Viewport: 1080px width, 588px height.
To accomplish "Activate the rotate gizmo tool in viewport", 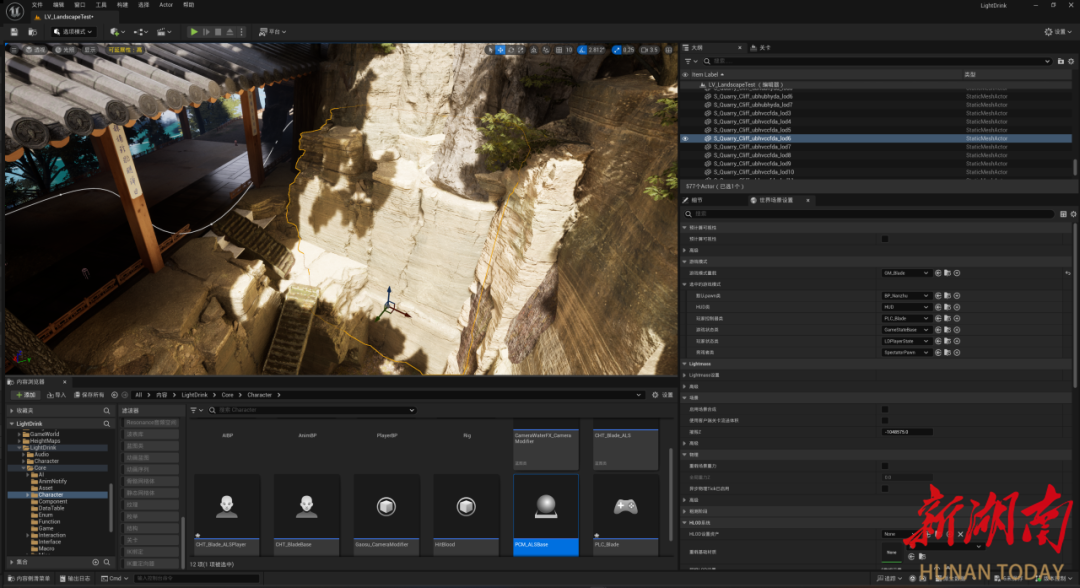I will pyautogui.click(x=510, y=50).
